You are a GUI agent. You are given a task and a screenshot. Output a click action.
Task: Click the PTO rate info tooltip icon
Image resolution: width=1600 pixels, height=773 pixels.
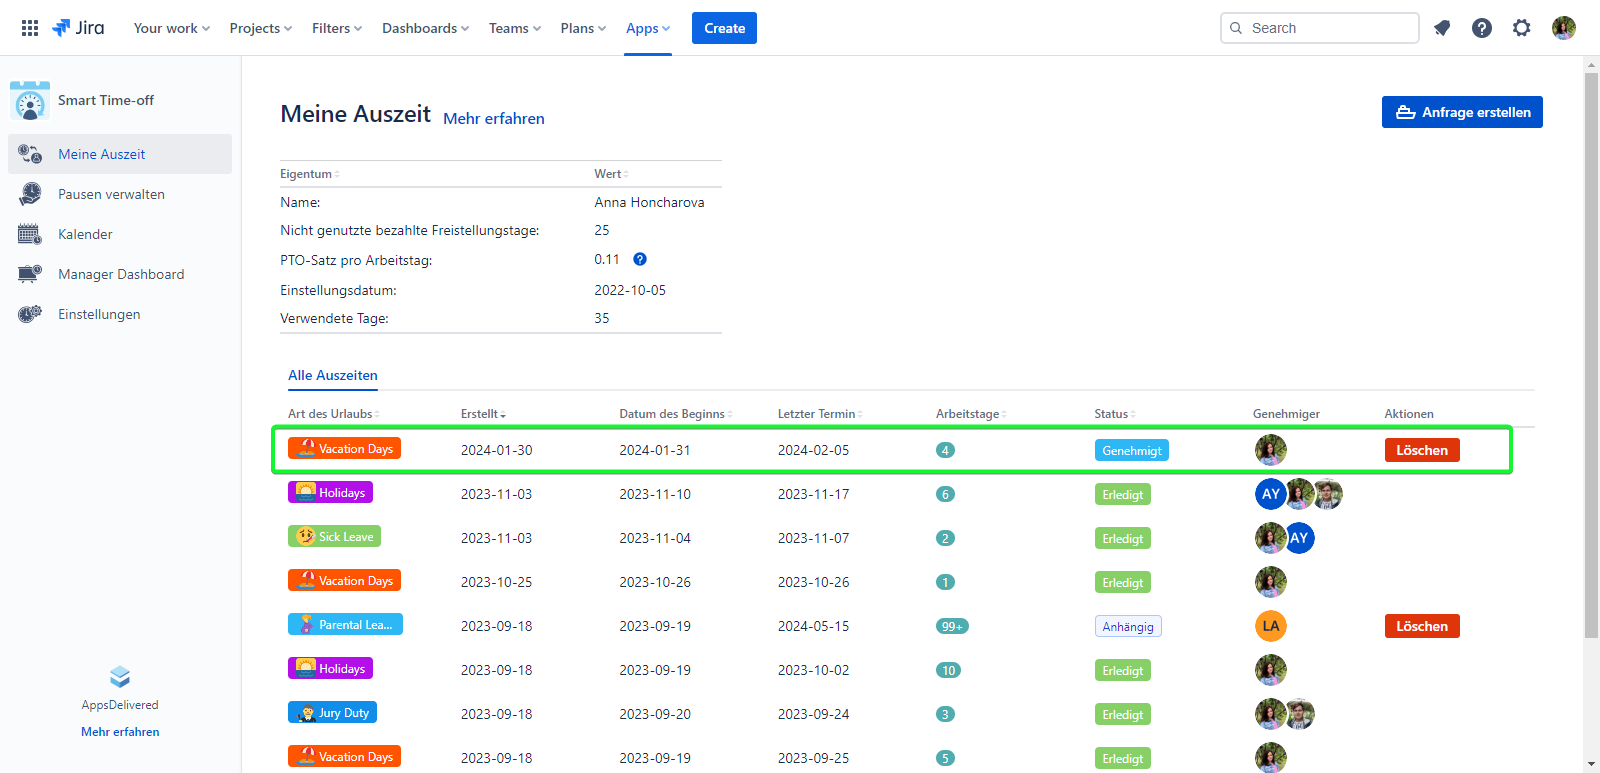640,259
